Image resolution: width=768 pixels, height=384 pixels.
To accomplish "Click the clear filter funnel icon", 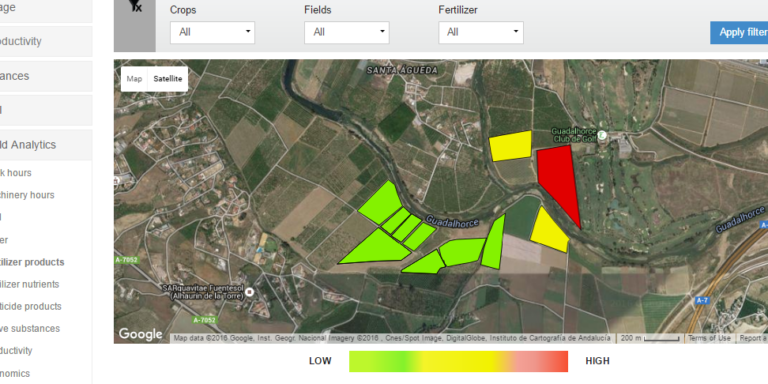I will click(135, 6).
